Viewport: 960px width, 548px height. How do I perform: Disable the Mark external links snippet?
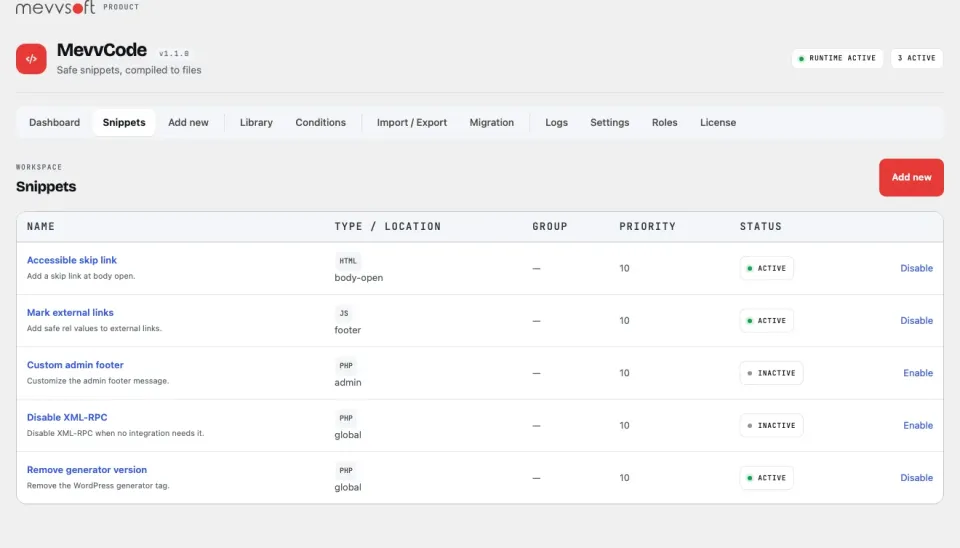[916, 321]
